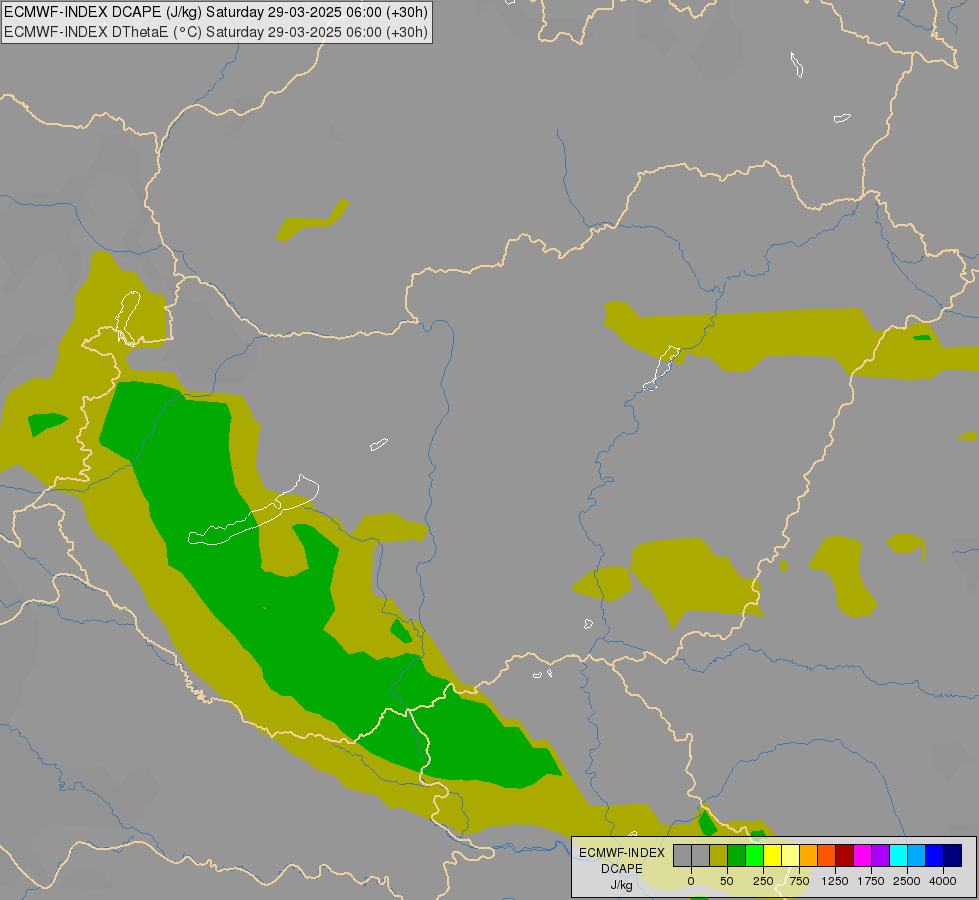Image resolution: width=979 pixels, height=900 pixels.
Task: Click the DCAPE (J/kg) title line
Action: 216,12
